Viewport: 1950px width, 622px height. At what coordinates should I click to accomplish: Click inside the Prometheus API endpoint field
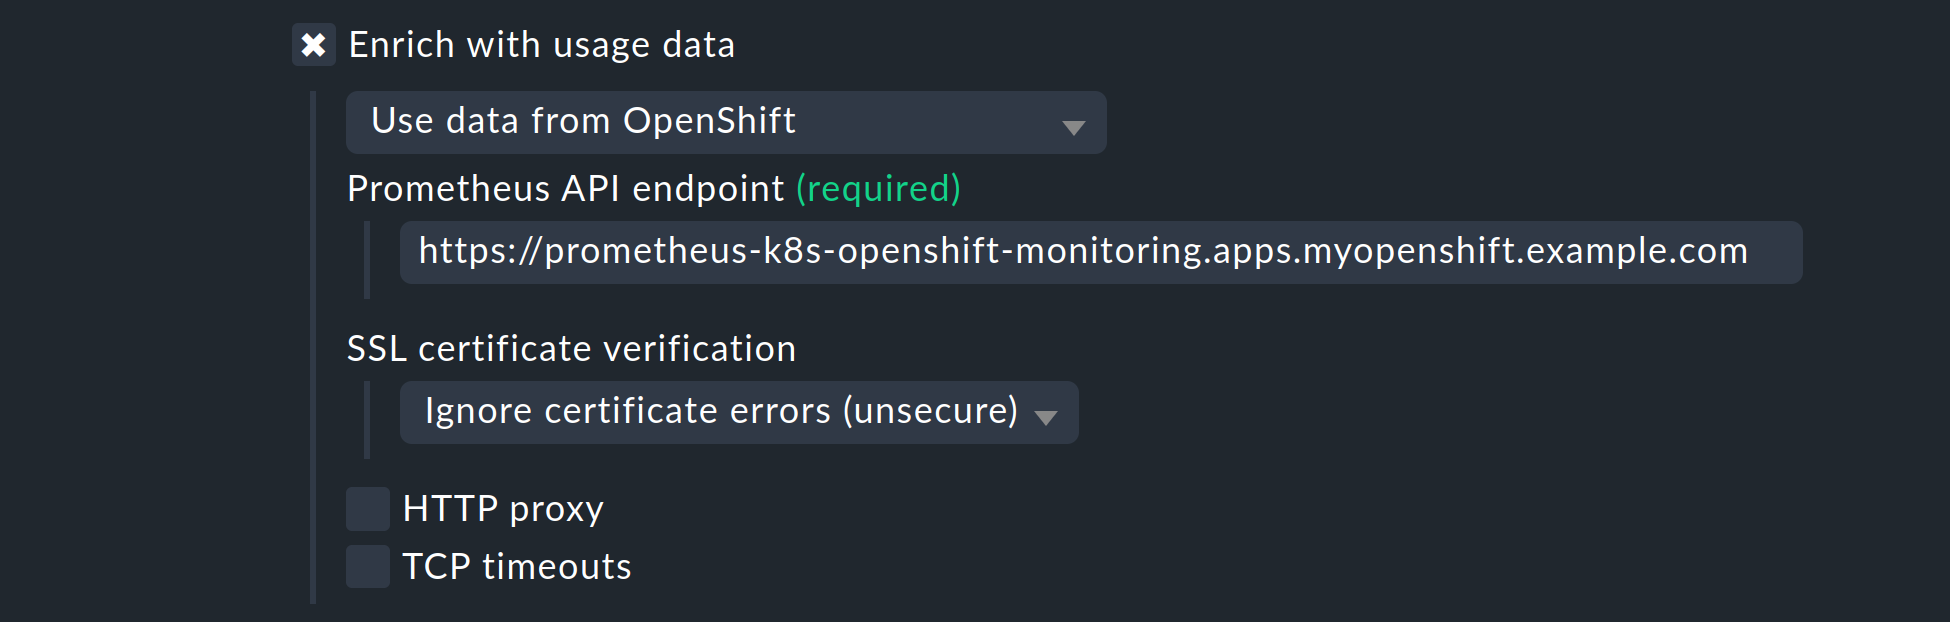coord(1099,252)
